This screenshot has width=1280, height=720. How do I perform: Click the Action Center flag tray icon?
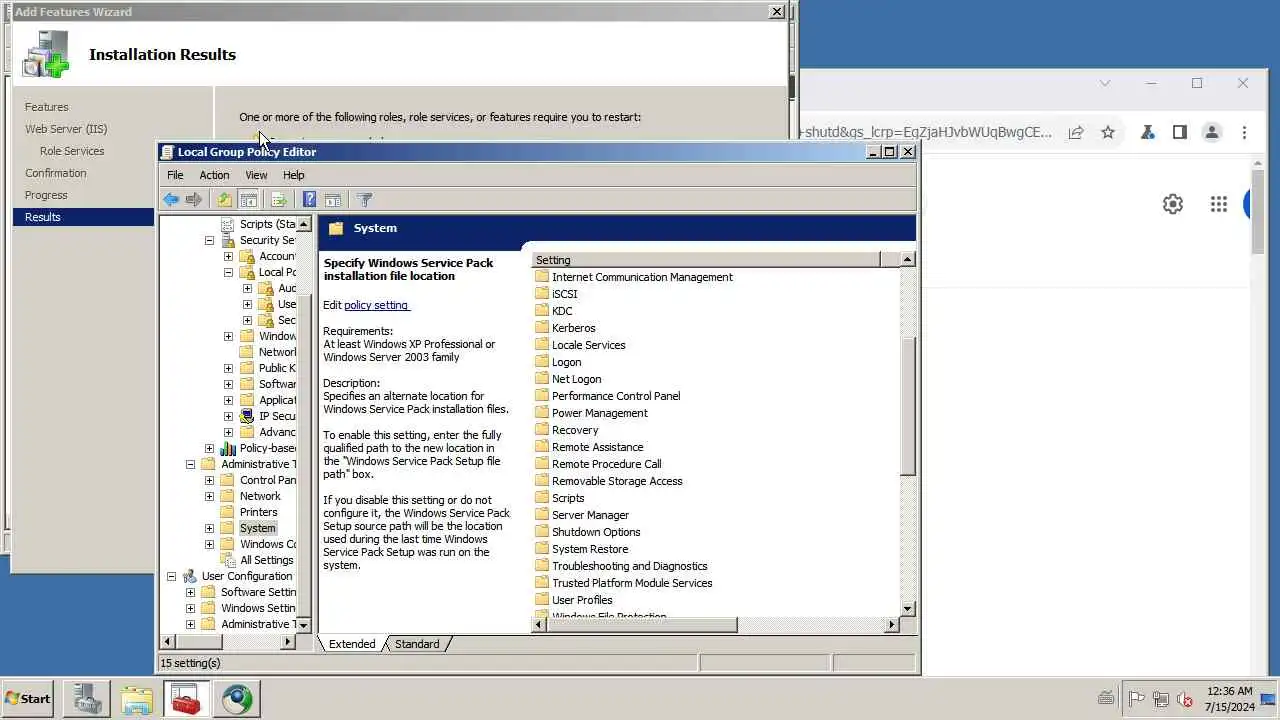pyautogui.click(x=1137, y=699)
